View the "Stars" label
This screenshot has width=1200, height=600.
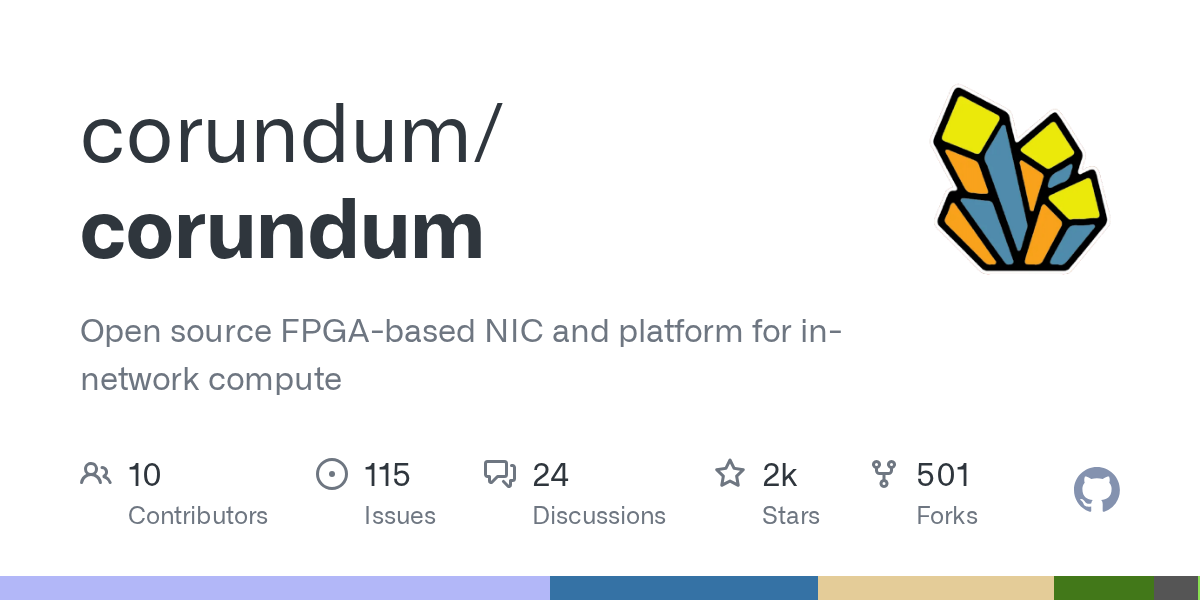pos(791,516)
